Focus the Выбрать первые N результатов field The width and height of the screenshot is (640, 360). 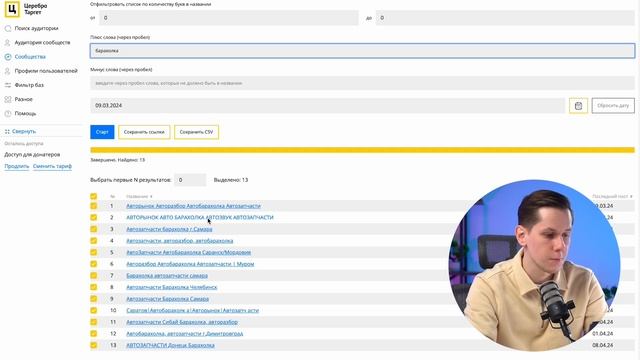[x=190, y=180]
